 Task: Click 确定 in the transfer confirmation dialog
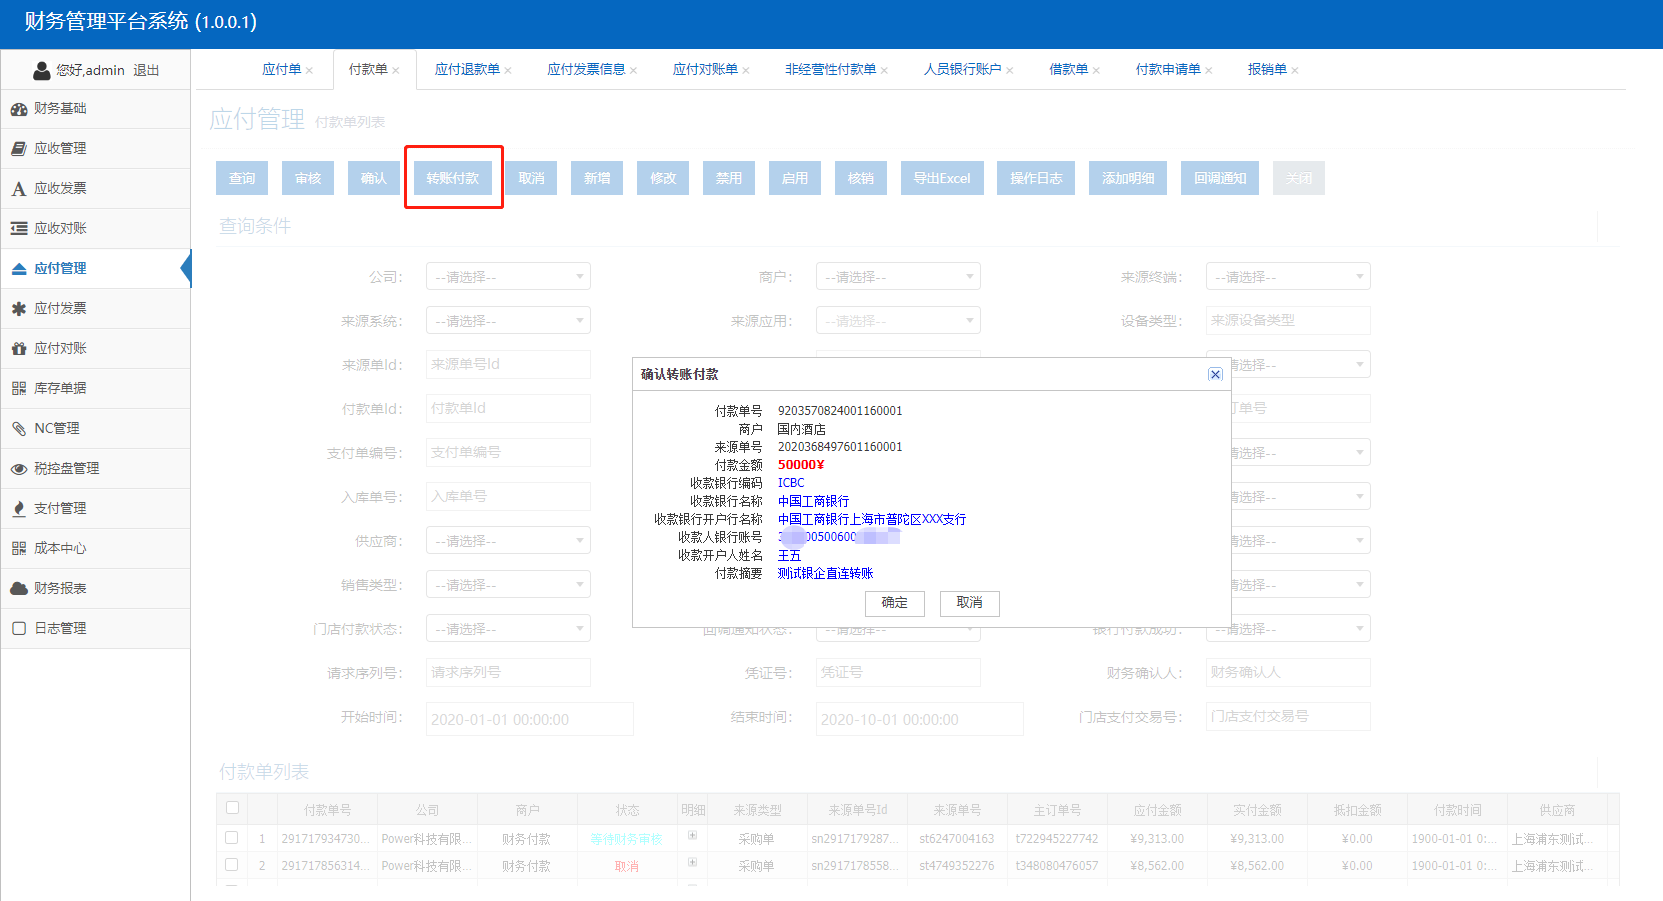(894, 603)
